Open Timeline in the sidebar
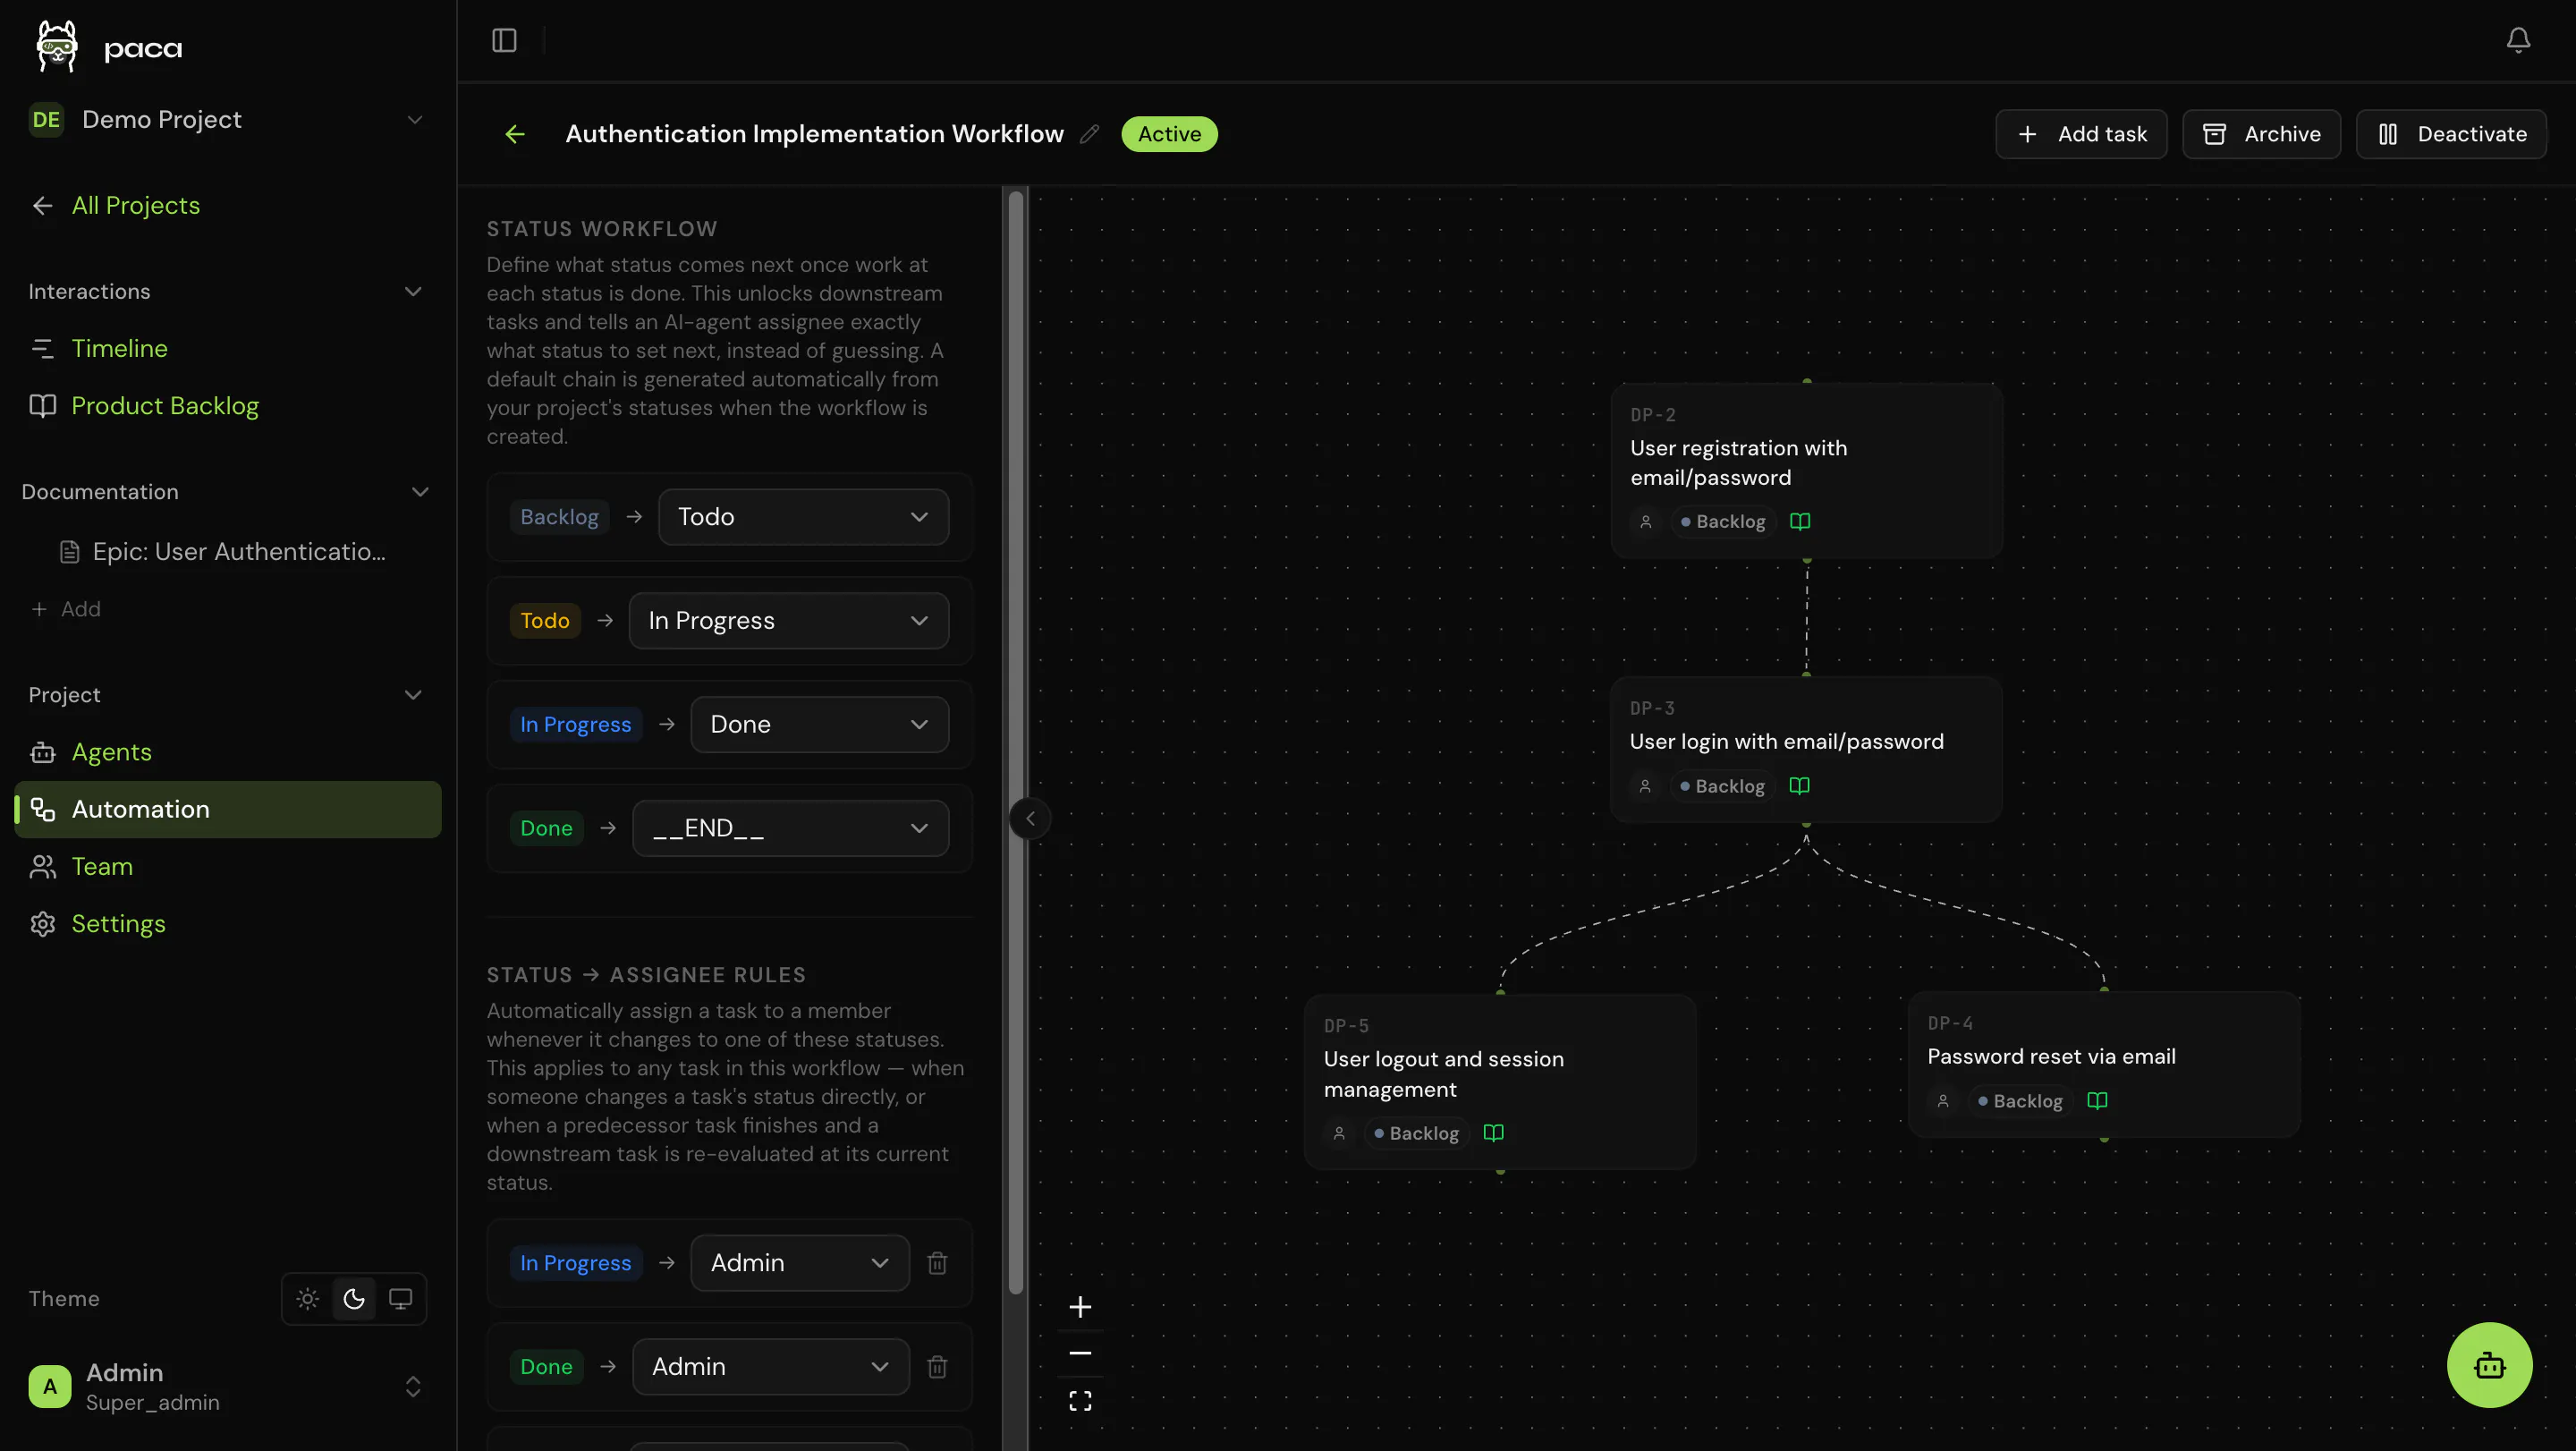This screenshot has height=1451, width=2576. point(228,349)
